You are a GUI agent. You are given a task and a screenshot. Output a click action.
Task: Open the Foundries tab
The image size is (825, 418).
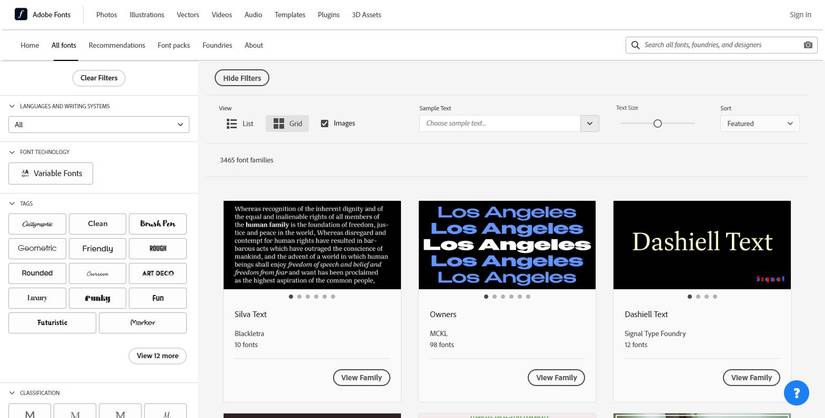click(217, 45)
